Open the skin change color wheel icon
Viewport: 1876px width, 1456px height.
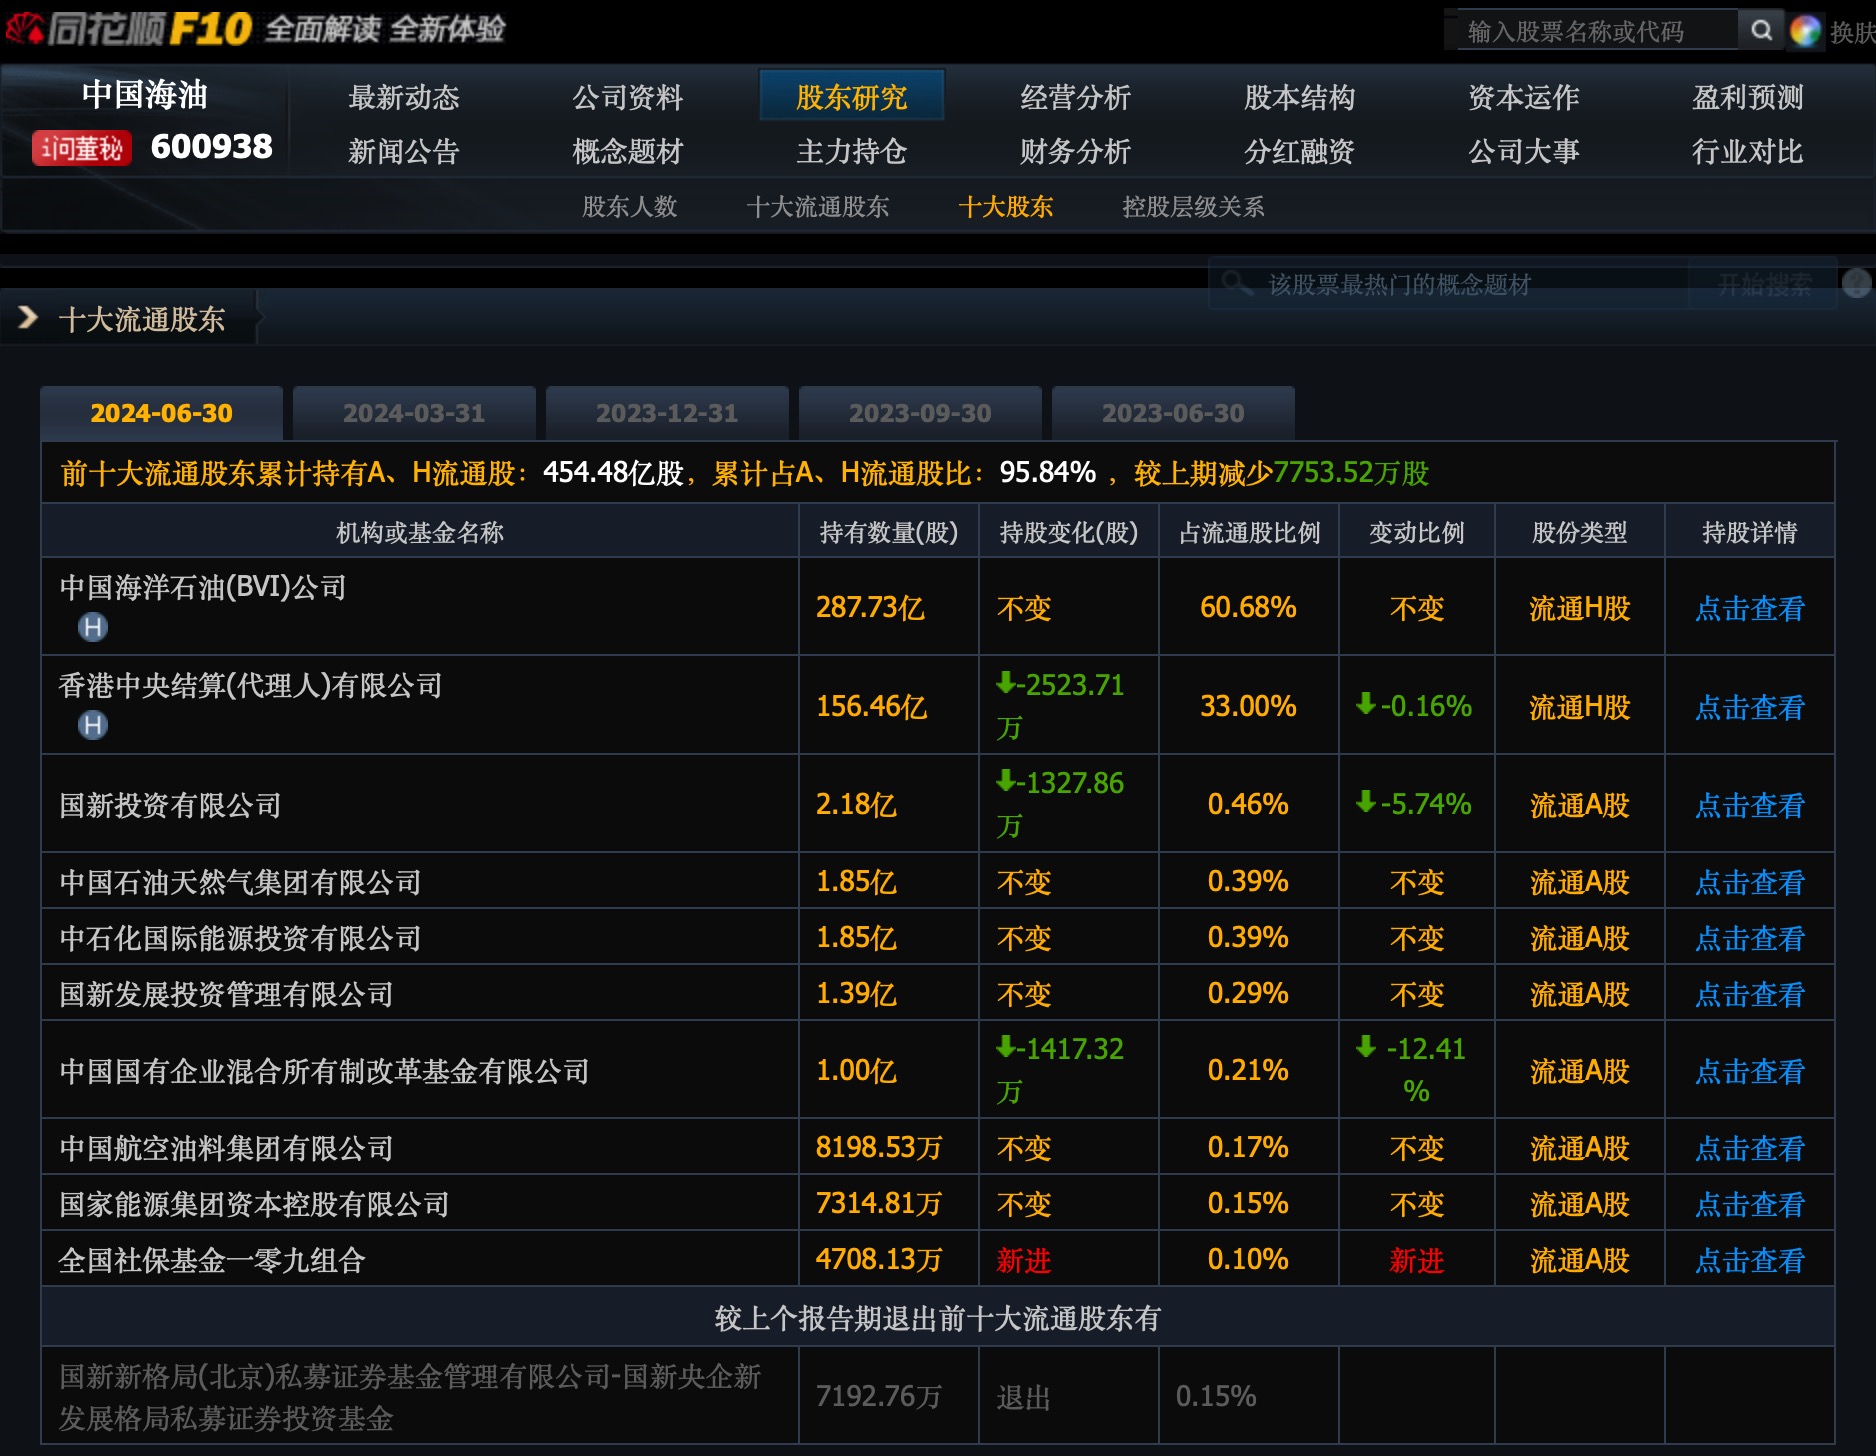coord(1805,32)
